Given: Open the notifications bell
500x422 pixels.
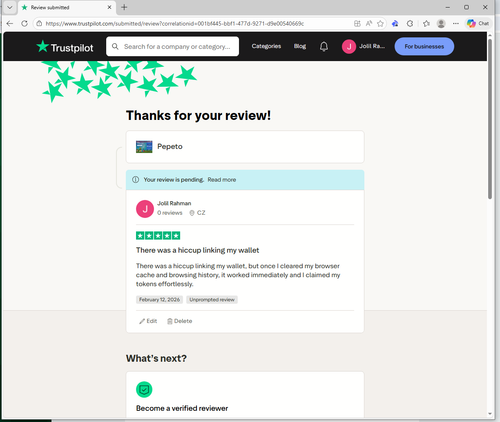Looking at the screenshot, I should (x=324, y=46).
